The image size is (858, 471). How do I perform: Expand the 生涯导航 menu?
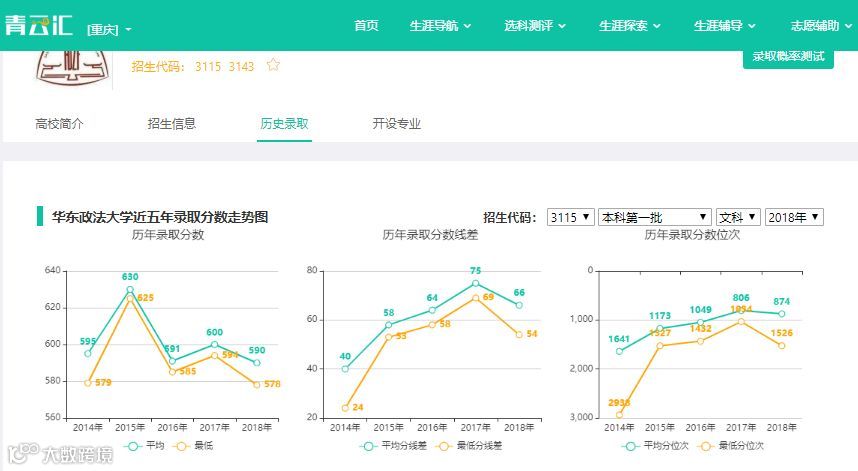pos(440,26)
